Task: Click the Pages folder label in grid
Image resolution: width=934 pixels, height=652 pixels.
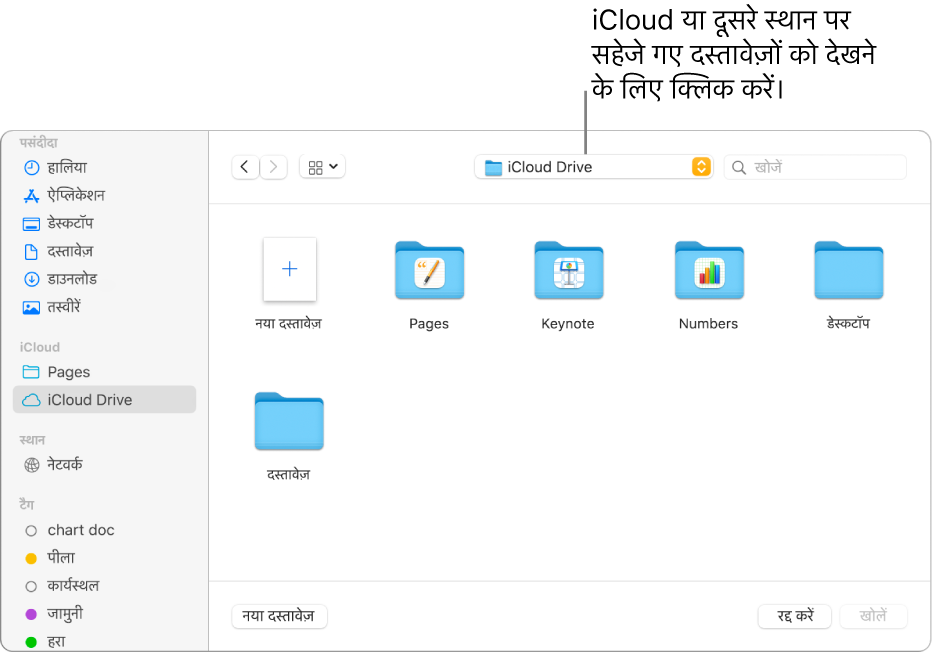Action: [429, 324]
